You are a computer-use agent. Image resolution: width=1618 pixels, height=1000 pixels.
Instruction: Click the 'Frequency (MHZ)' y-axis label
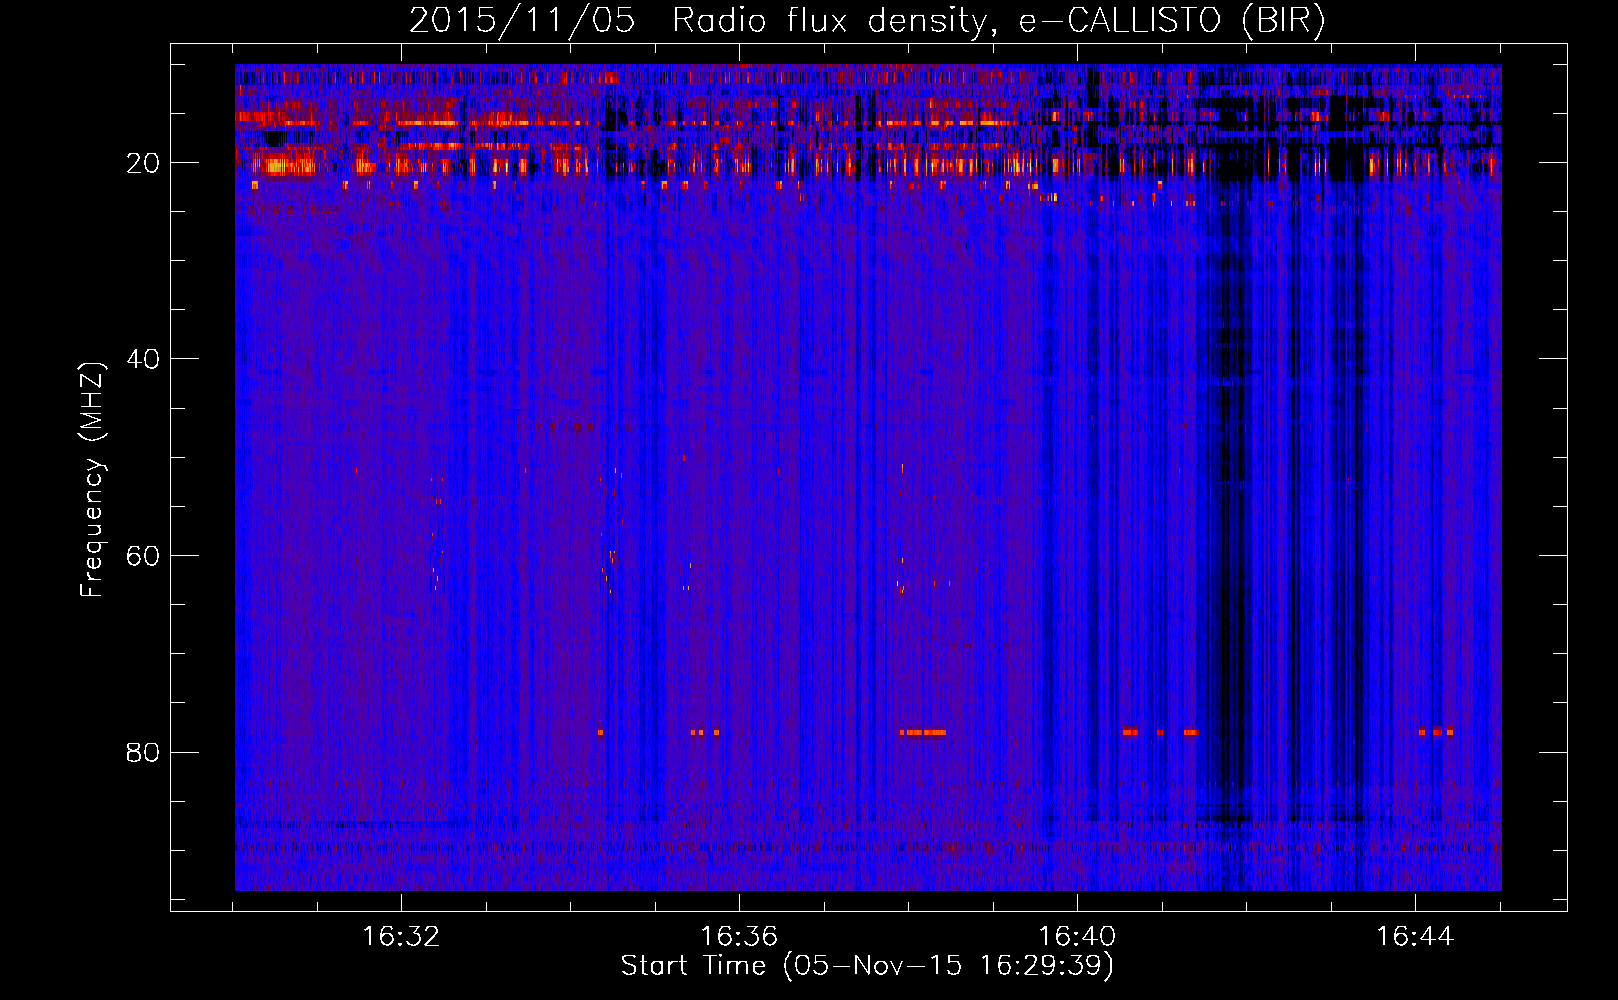pos(92,480)
